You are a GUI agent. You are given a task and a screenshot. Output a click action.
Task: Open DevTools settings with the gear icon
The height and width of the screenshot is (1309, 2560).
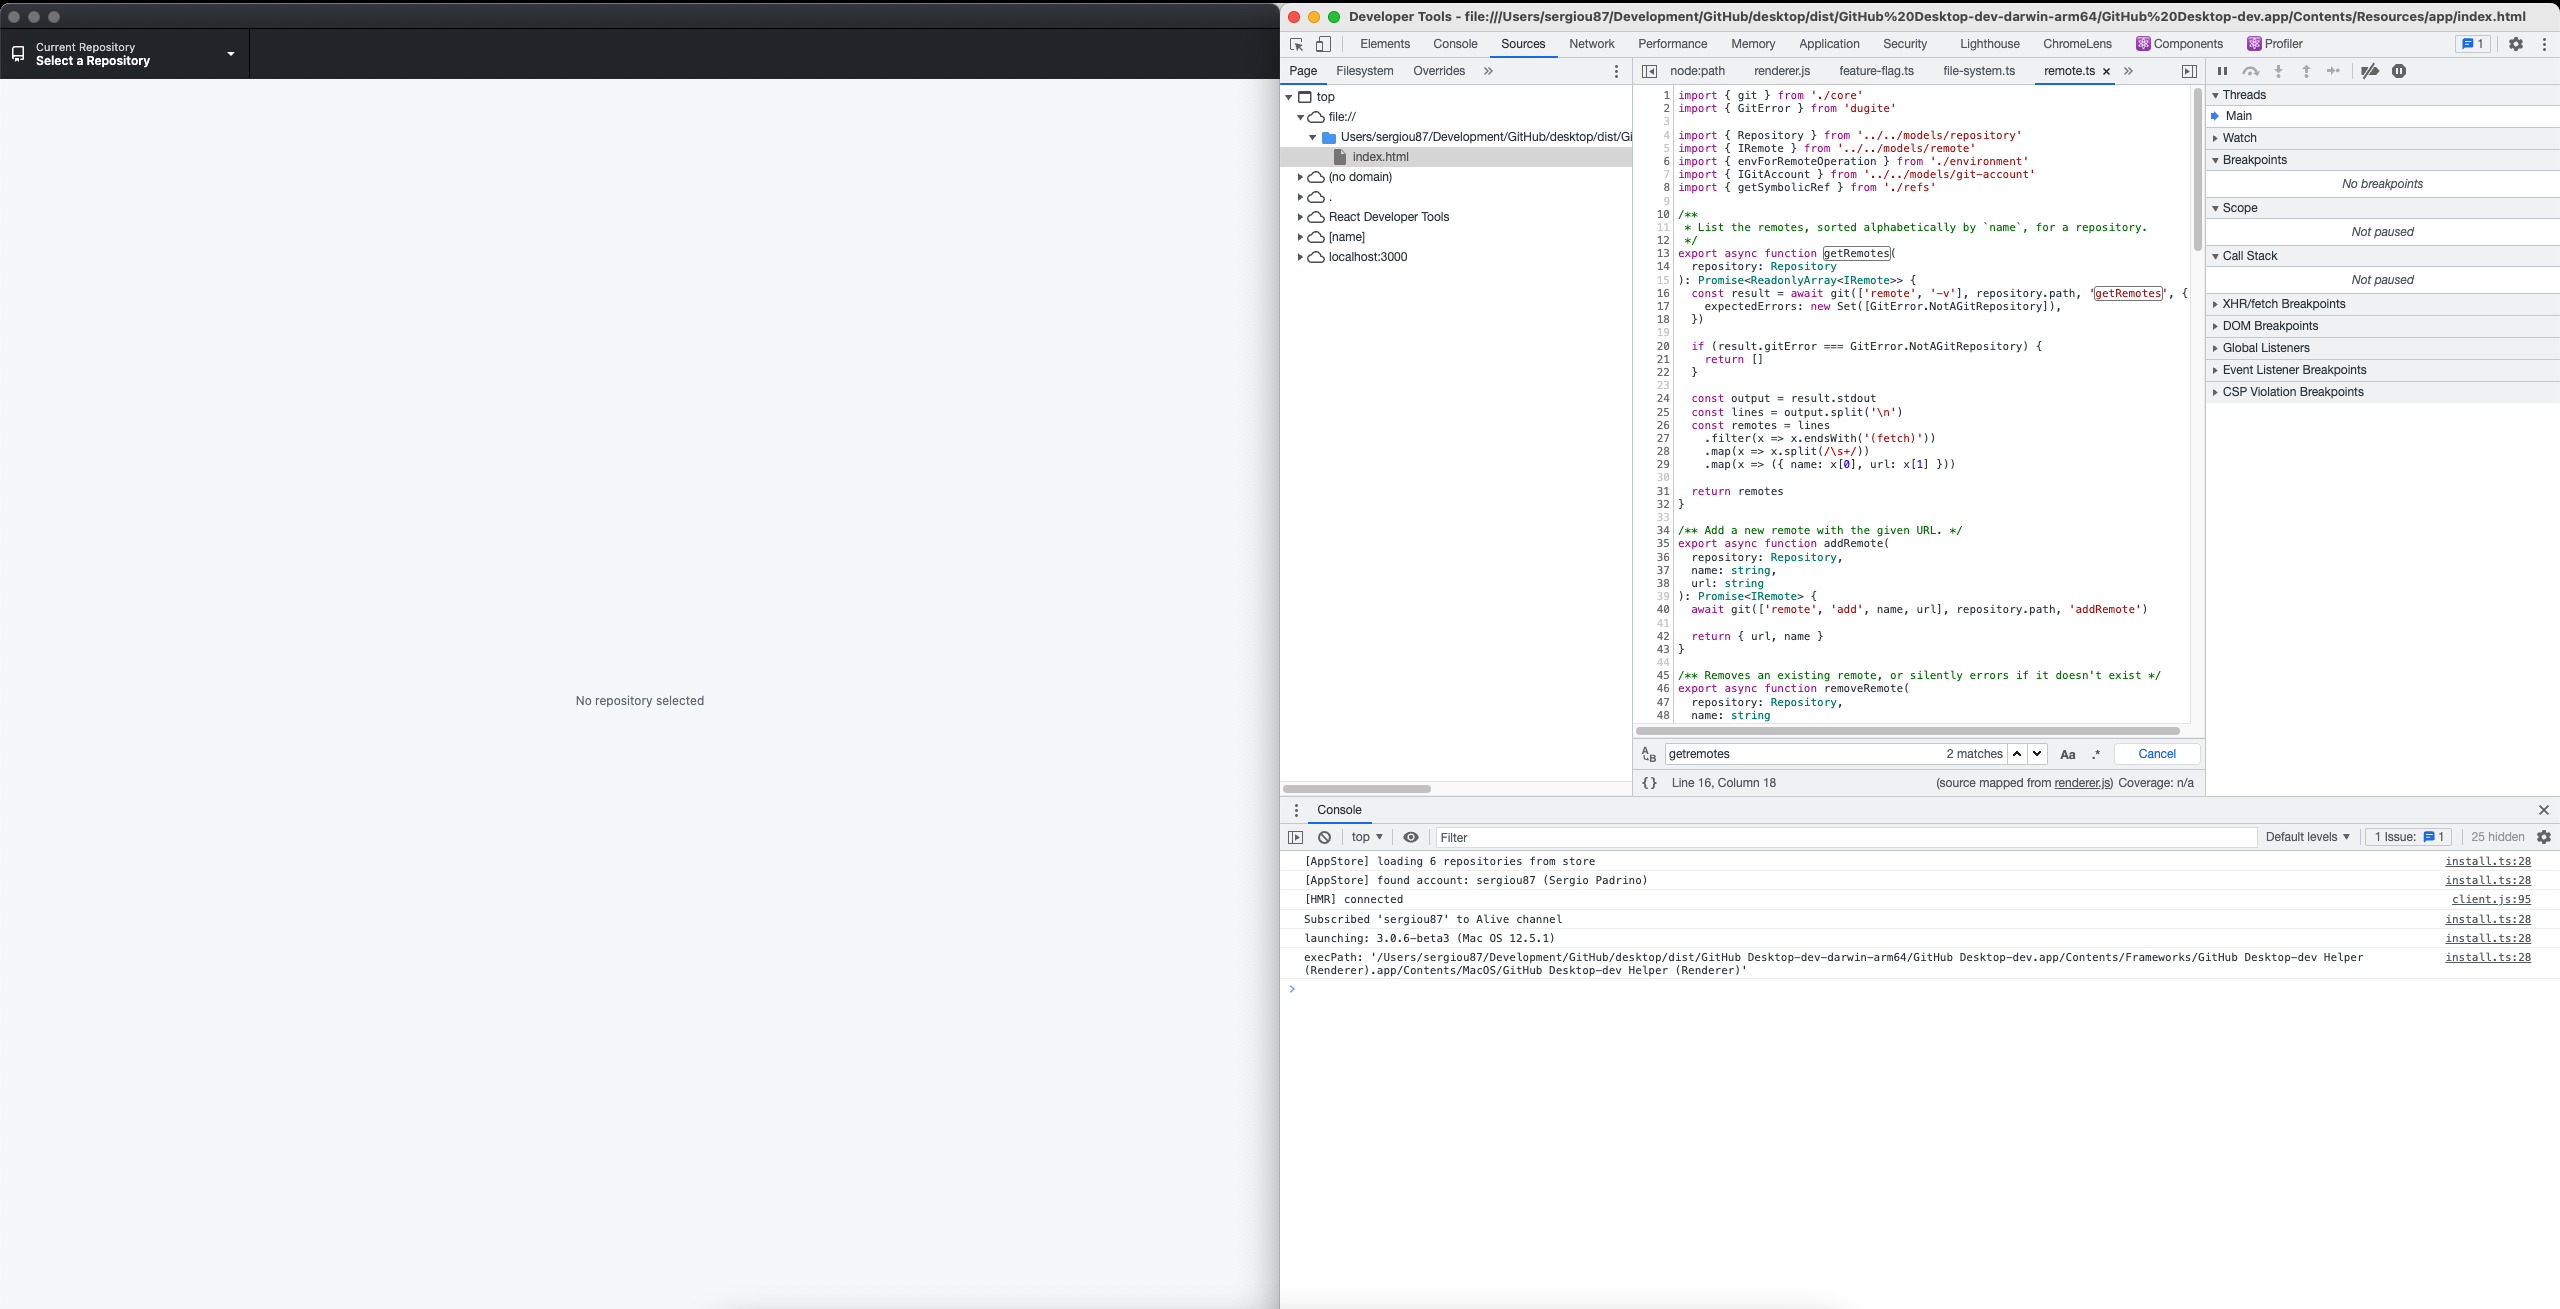pos(2516,44)
